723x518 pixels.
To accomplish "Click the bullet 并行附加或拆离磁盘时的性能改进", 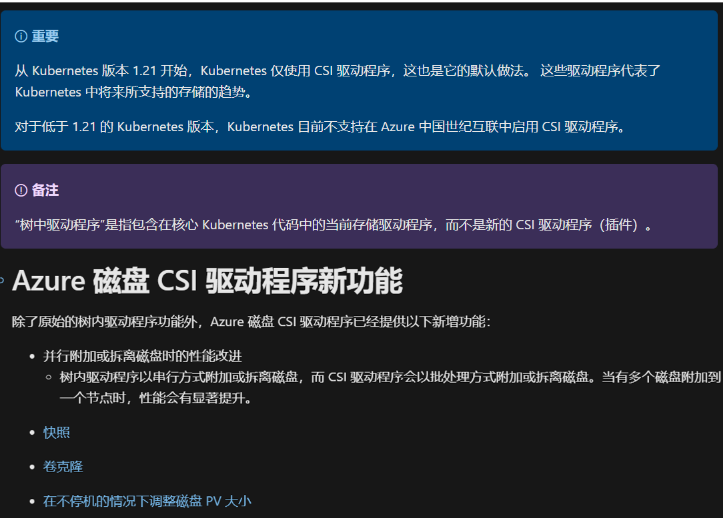I will 142,356.
